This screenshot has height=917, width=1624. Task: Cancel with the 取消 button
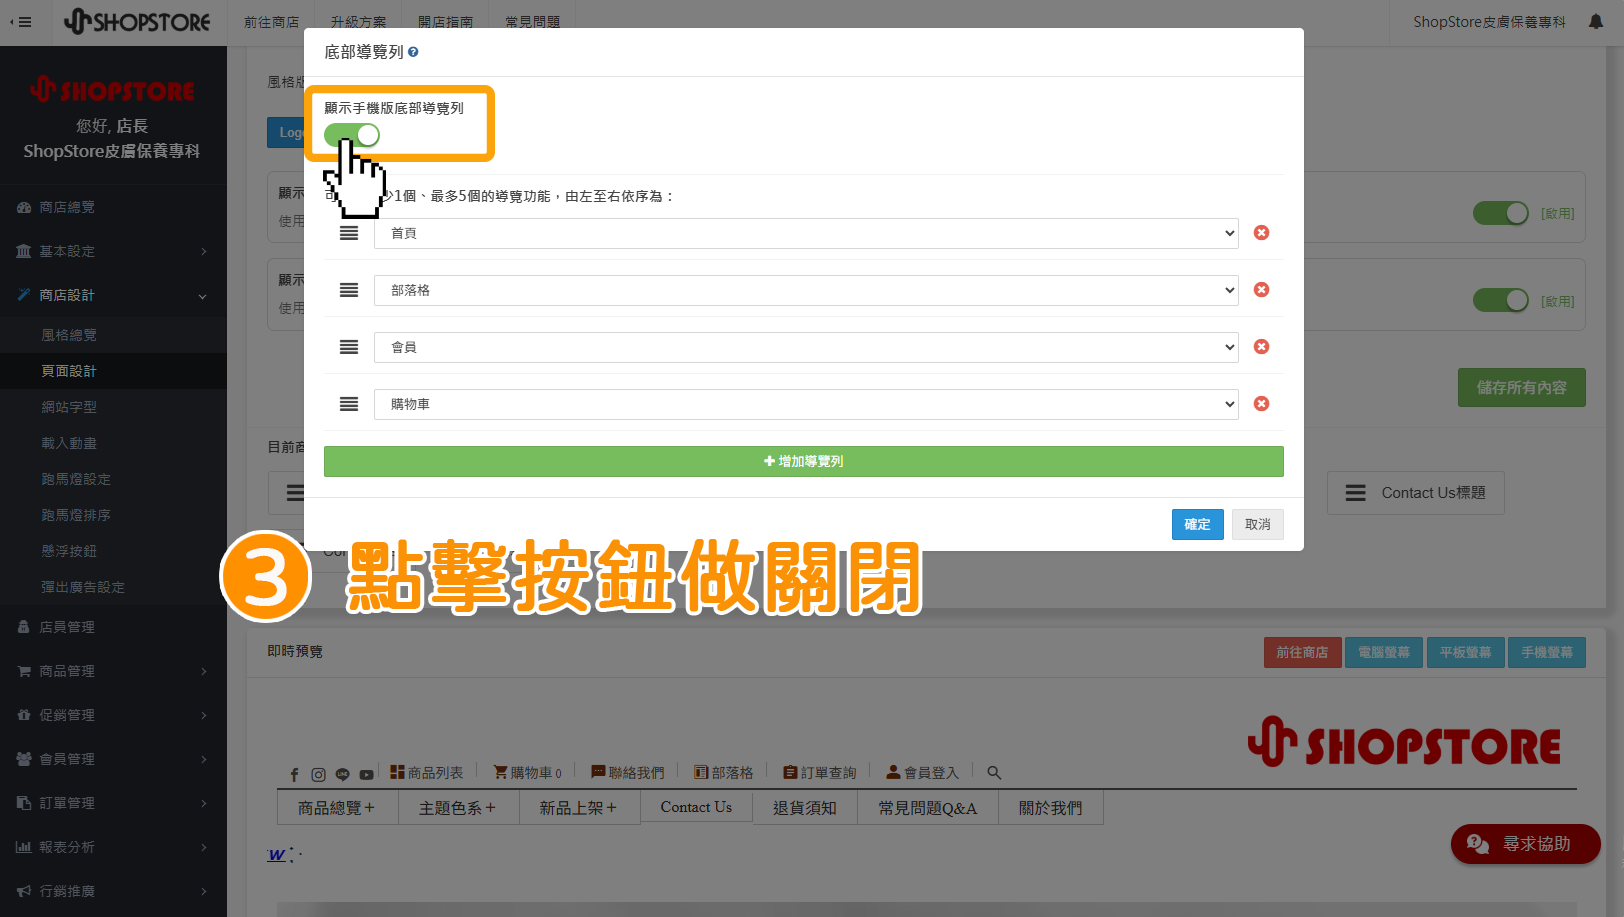click(1257, 524)
